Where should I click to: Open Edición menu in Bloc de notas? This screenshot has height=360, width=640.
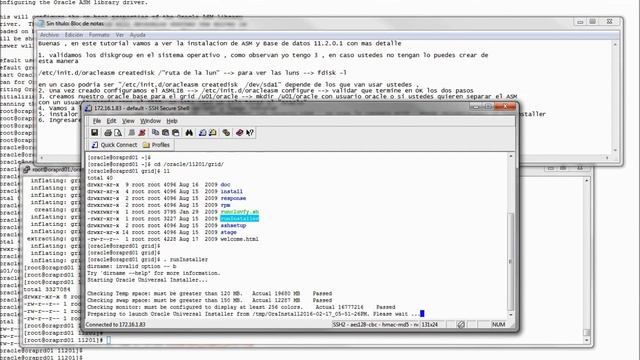[x=74, y=35]
